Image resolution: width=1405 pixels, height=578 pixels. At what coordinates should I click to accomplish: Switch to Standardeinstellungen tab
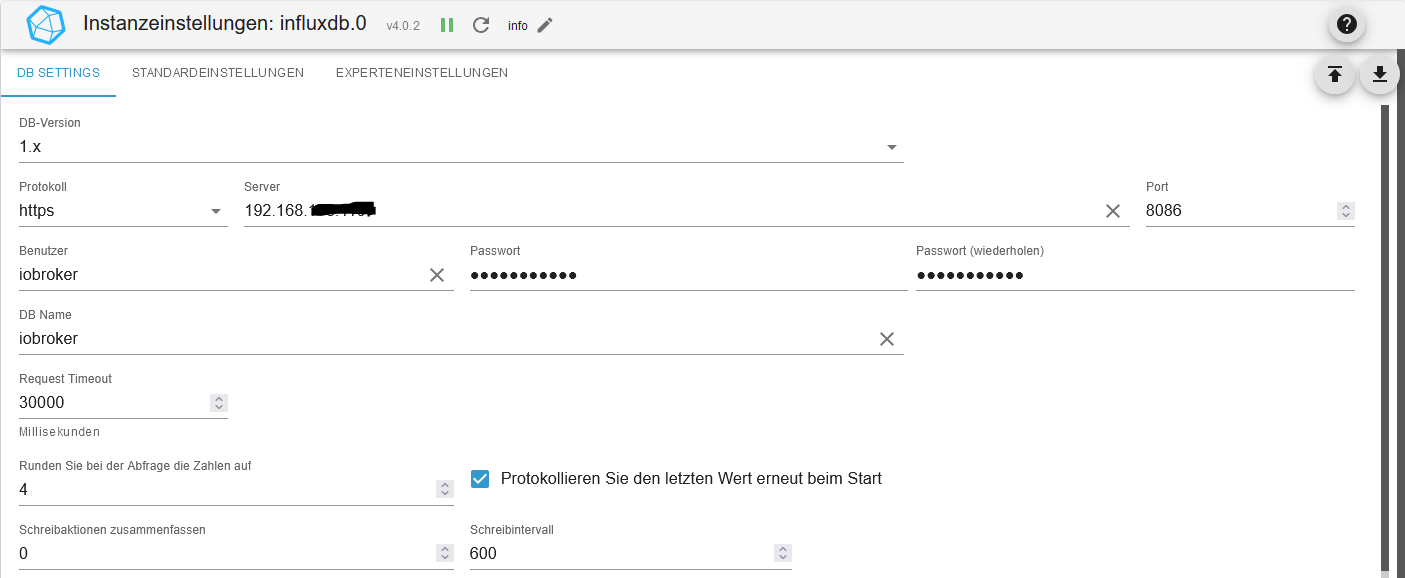(x=218, y=73)
